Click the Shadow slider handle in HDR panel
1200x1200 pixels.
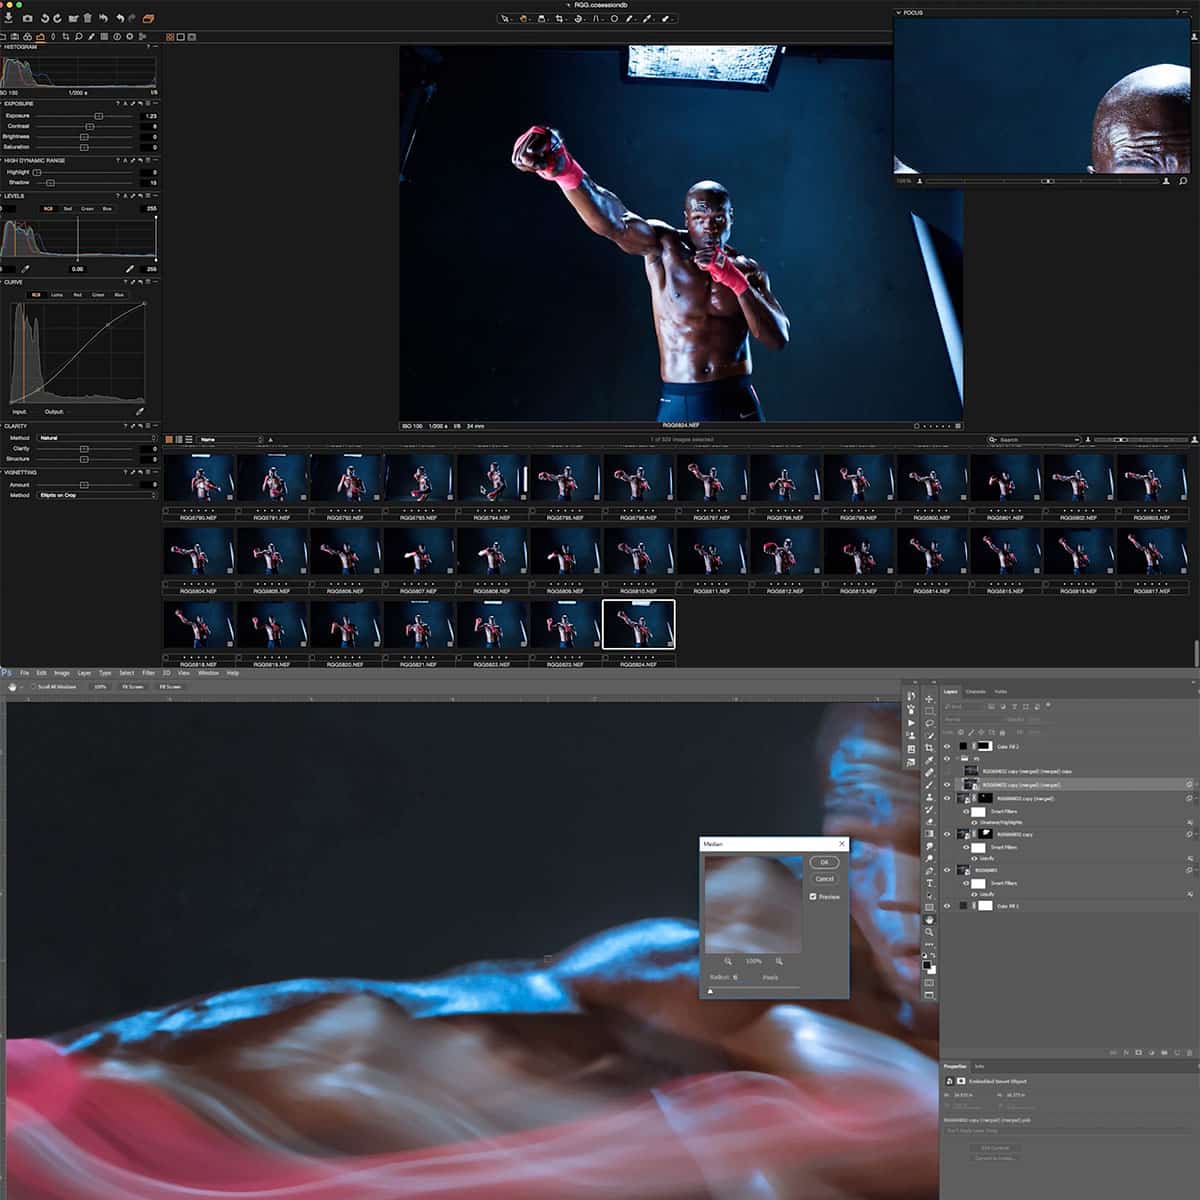click(x=50, y=183)
